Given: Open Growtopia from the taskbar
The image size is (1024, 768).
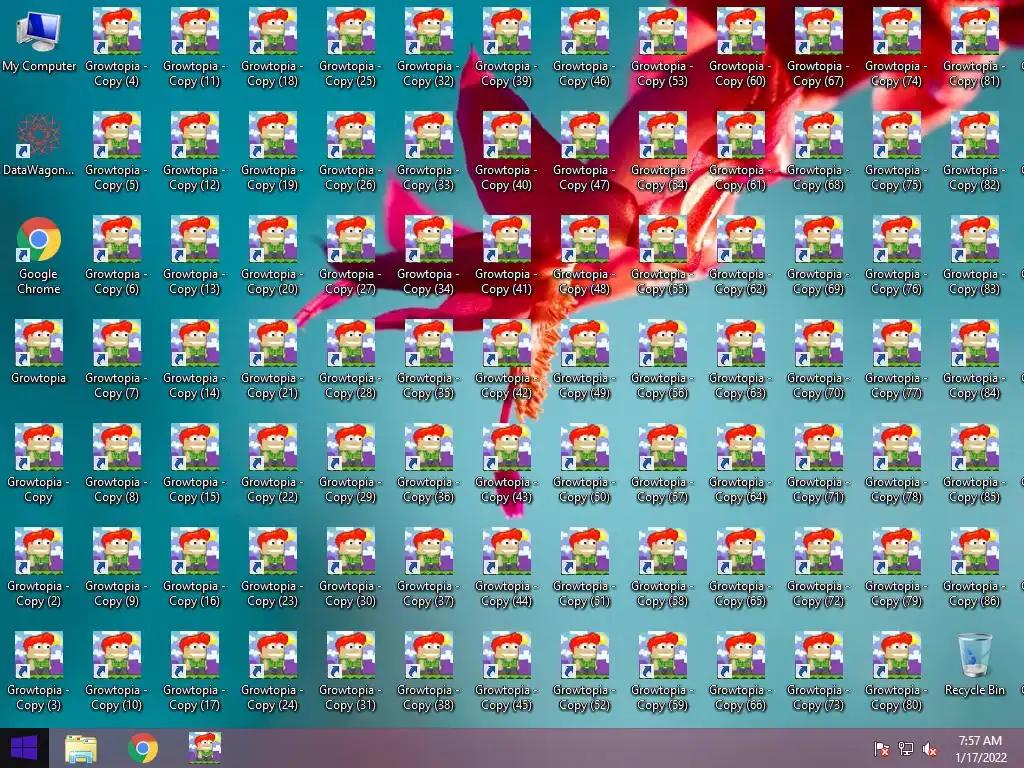Looking at the screenshot, I should (205, 748).
